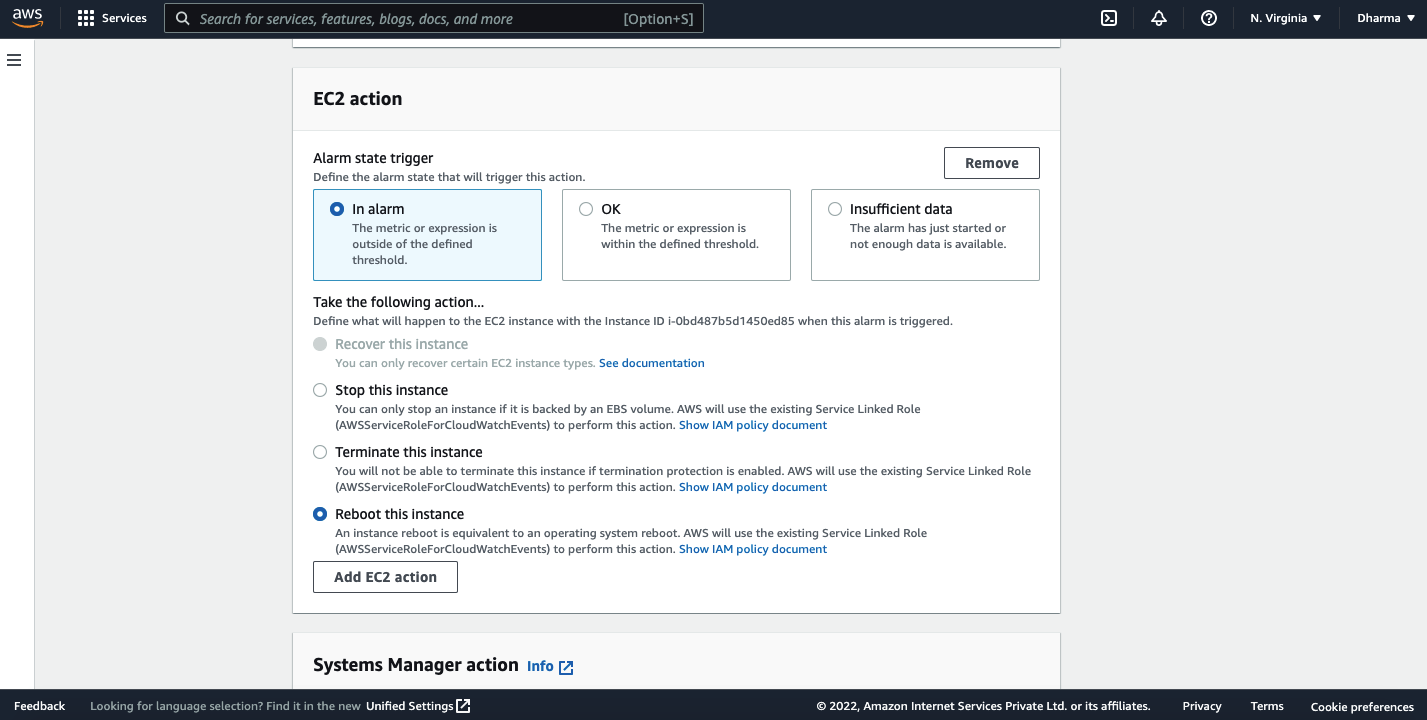Show IAM policy document for Reboot instance
This screenshot has width=1427, height=720.
tap(753, 549)
